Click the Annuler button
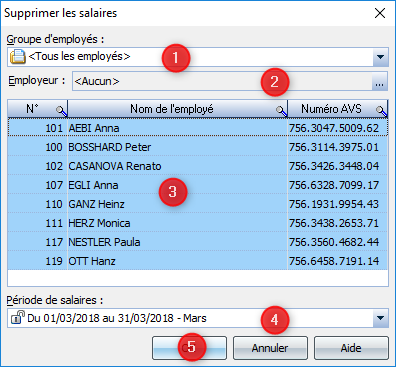This screenshot has width=396, height=367. point(270,348)
